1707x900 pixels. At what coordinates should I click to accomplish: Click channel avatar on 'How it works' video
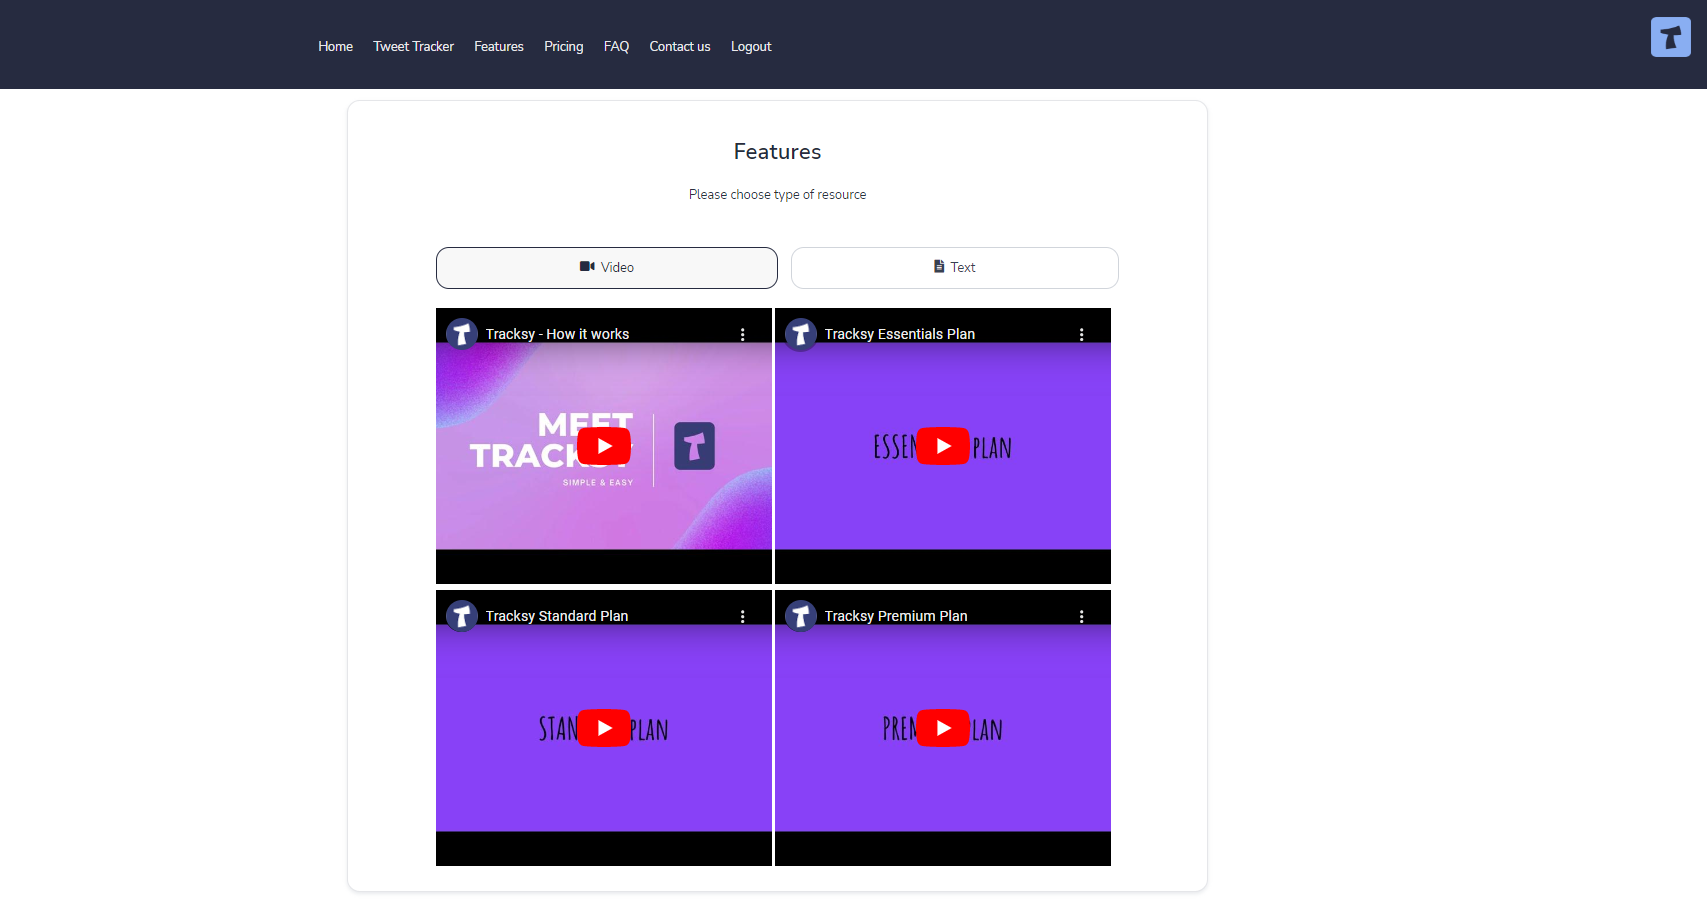(x=462, y=334)
